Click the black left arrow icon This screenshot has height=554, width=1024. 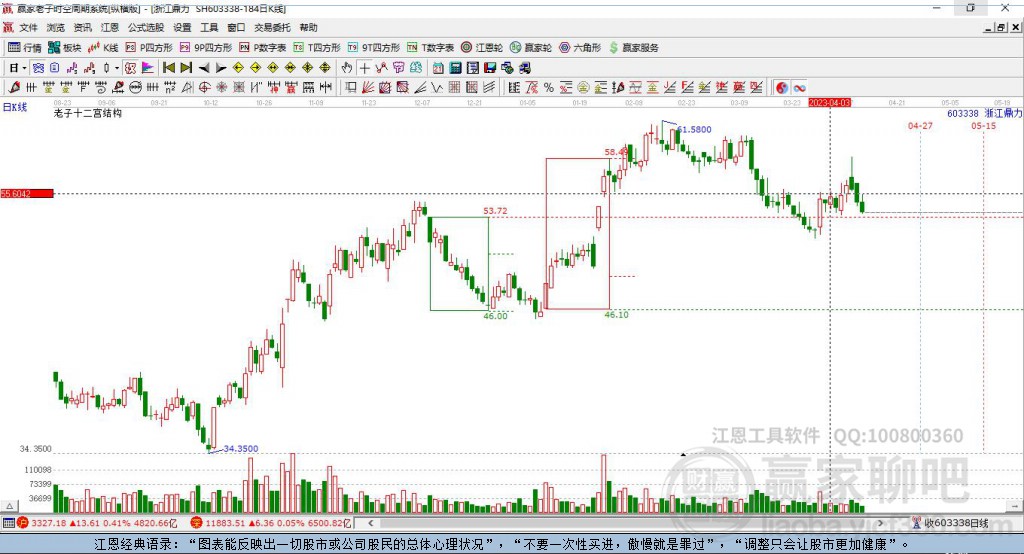point(204,68)
